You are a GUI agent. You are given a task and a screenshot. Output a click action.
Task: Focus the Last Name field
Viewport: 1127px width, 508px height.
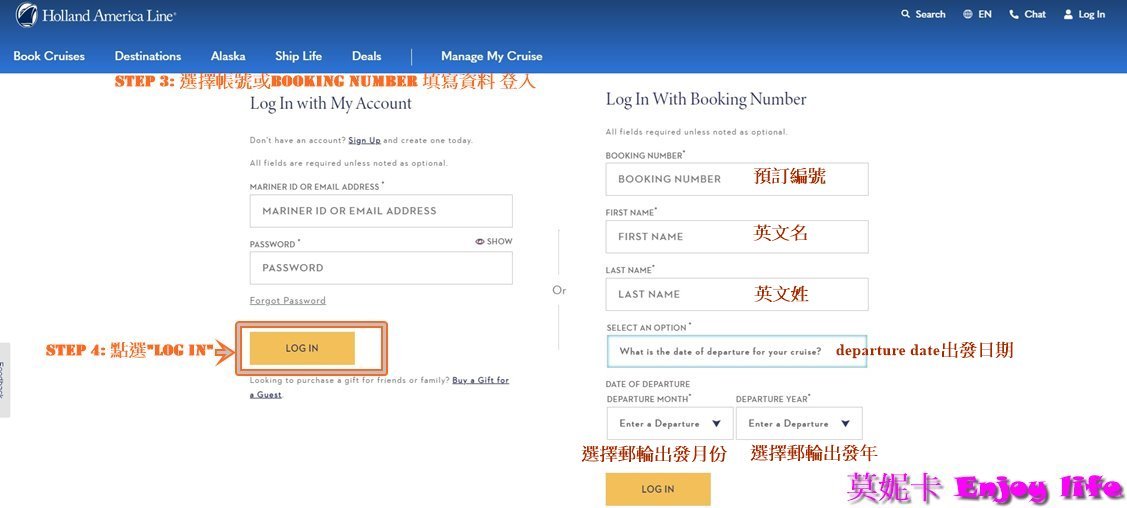pyautogui.click(x=737, y=294)
